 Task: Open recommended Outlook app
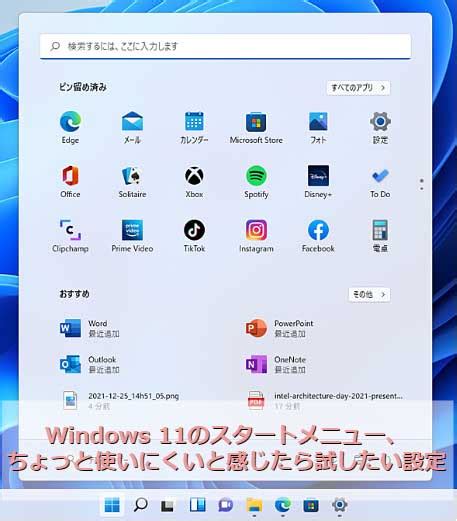click(x=90, y=364)
